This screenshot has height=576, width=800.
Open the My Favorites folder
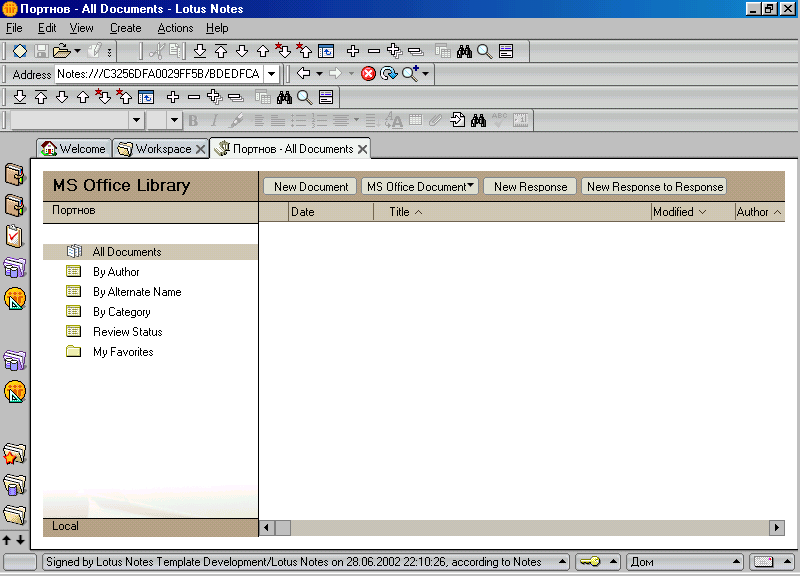click(x=123, y=352)
